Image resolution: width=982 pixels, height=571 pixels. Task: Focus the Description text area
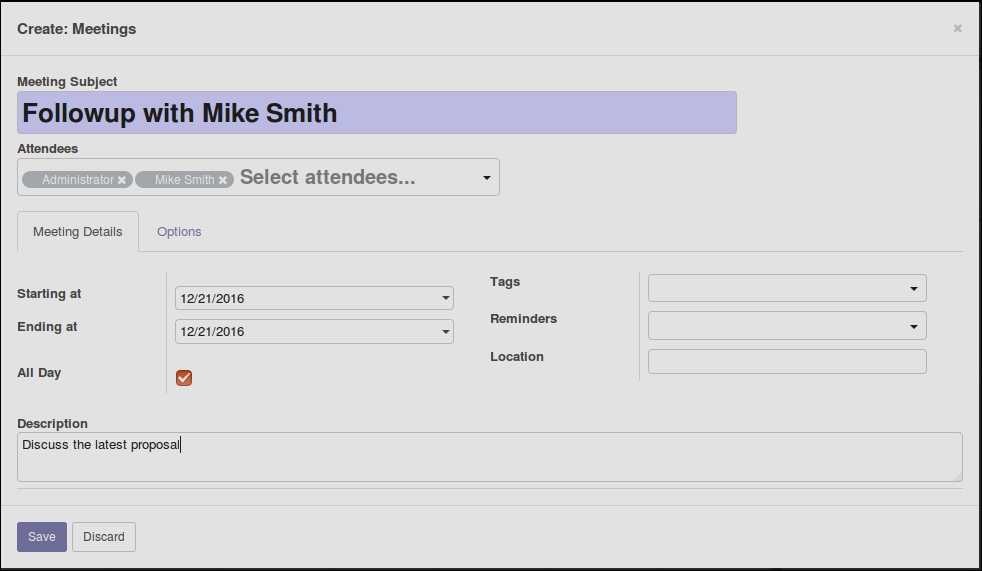(490, 457)
